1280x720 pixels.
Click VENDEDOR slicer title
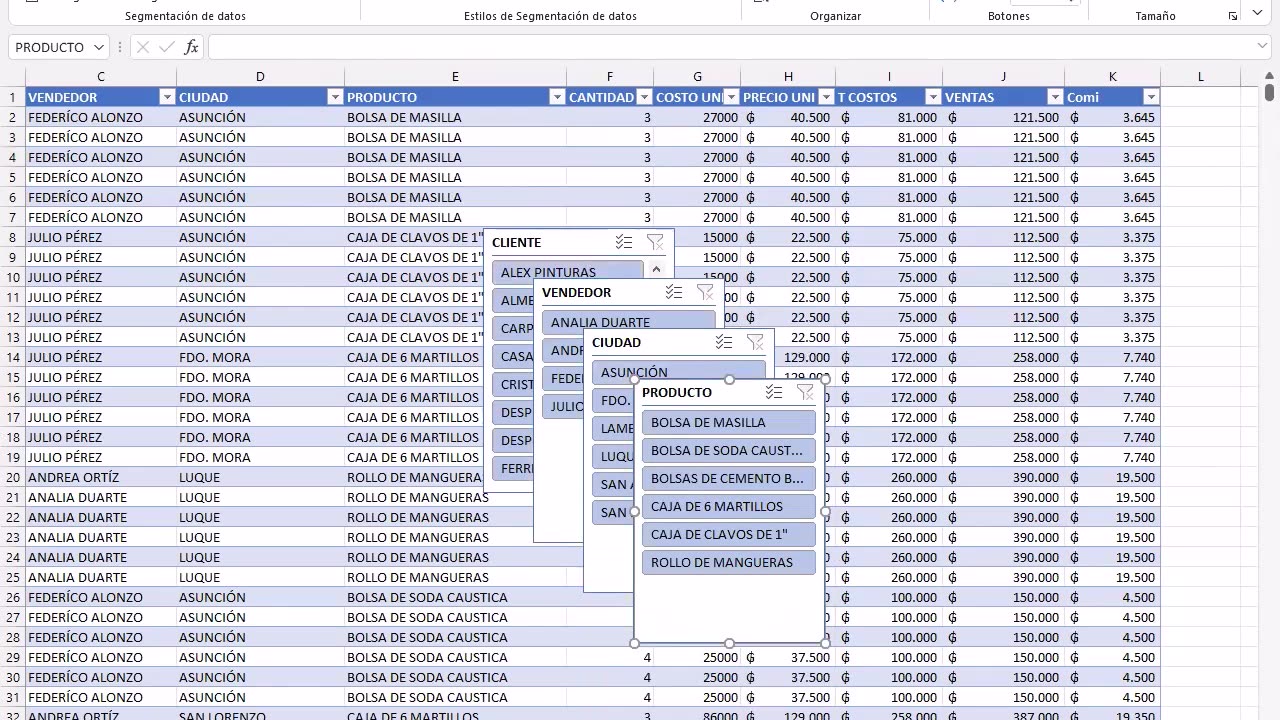point(576,292)
